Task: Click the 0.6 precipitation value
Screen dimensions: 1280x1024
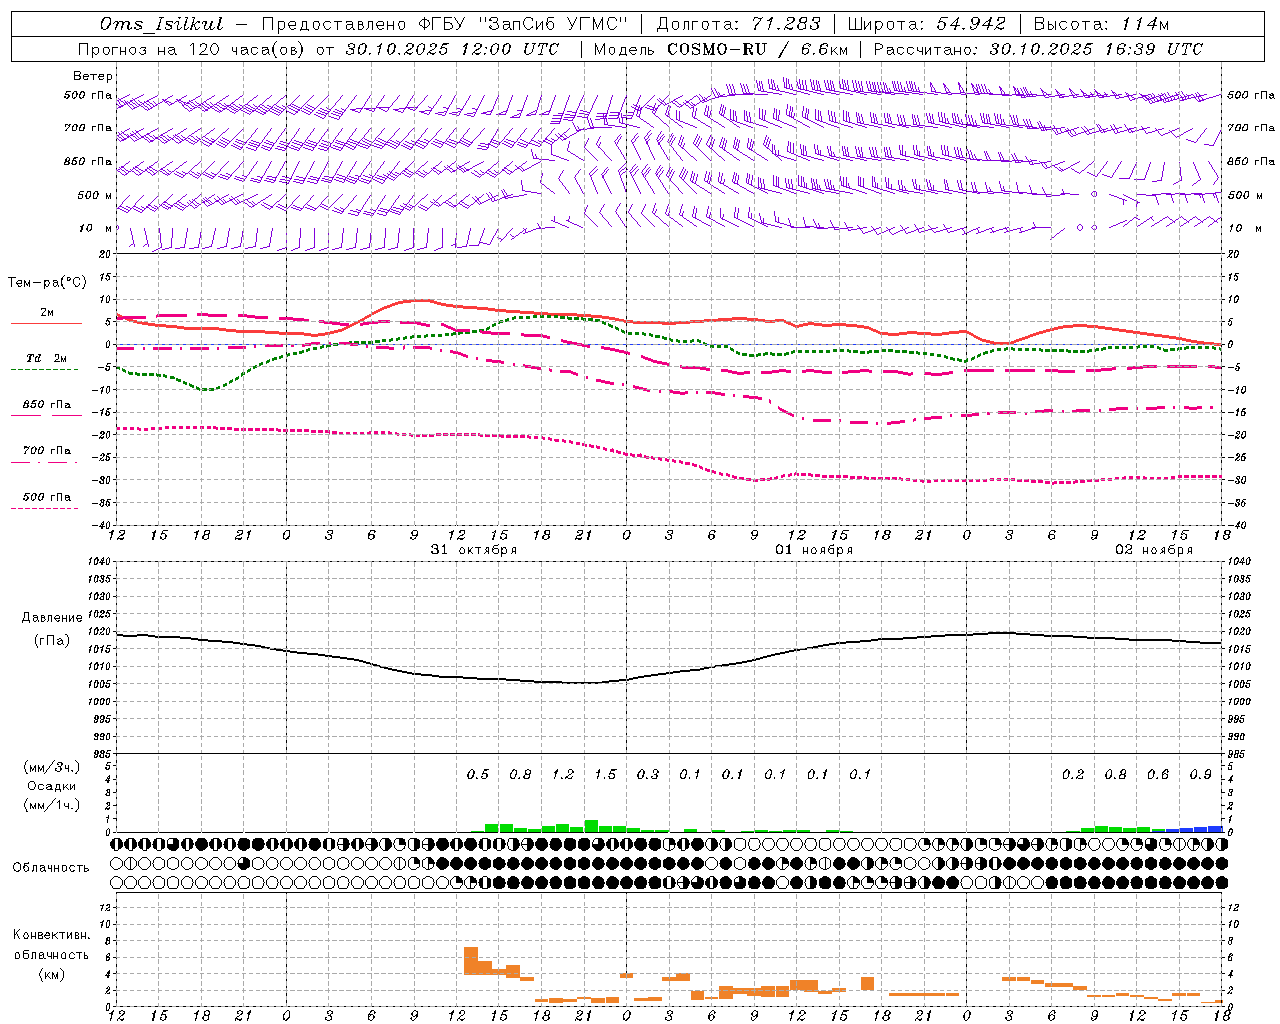Action: tap(1158, 774)
